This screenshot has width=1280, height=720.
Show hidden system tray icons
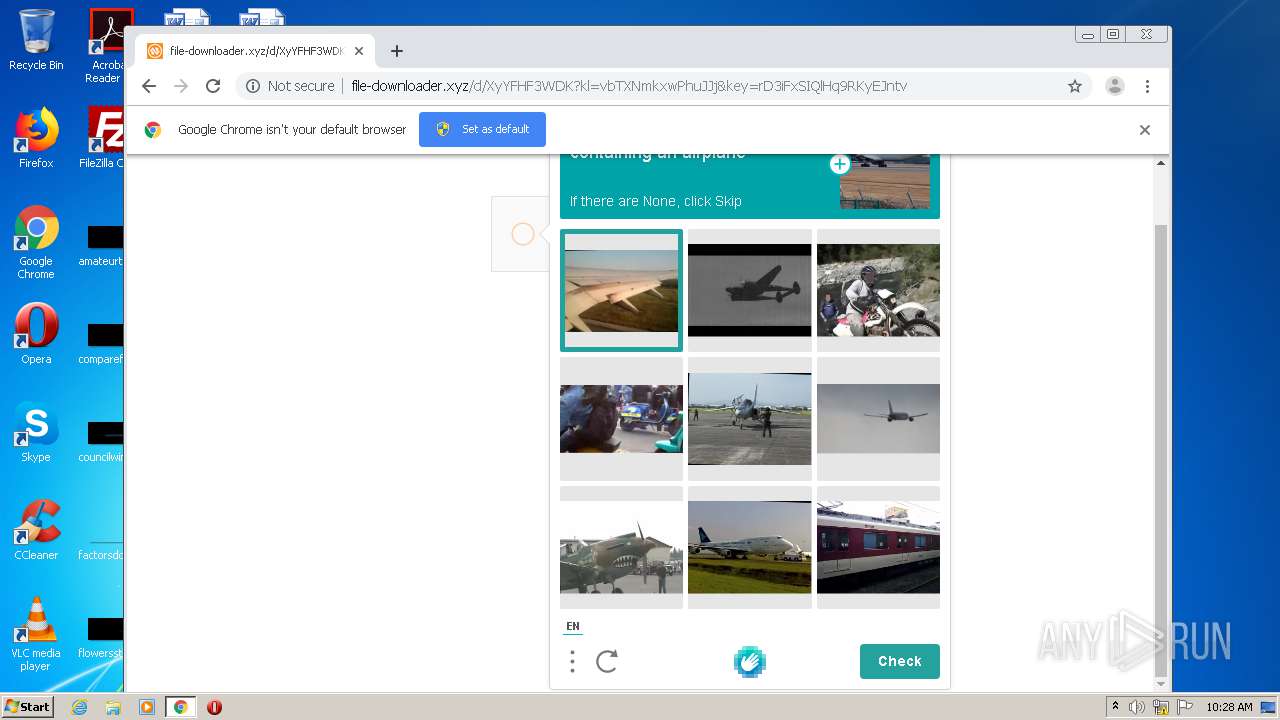point(1116,706)
